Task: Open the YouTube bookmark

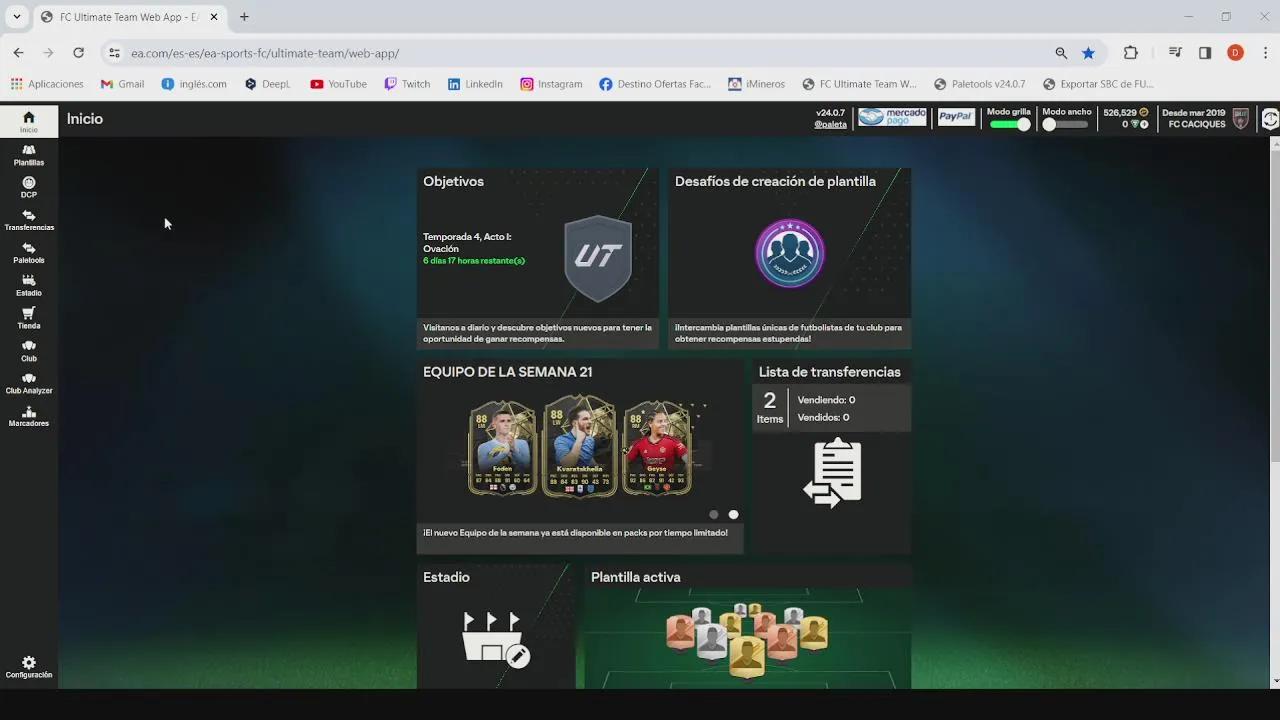Action: tap(338, 84)
